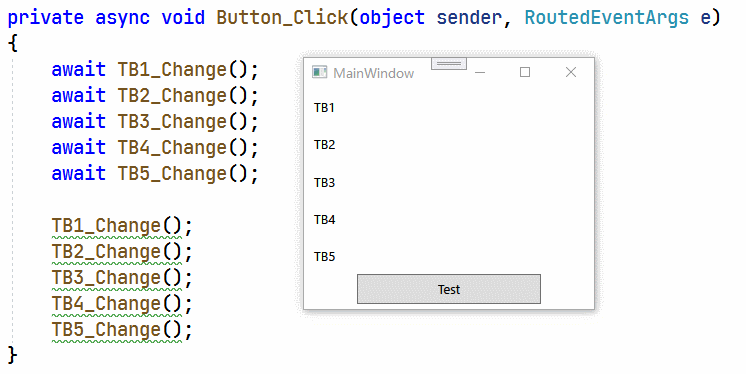Close the MainWindow window

pyautogui.click(x=570, y=72)
